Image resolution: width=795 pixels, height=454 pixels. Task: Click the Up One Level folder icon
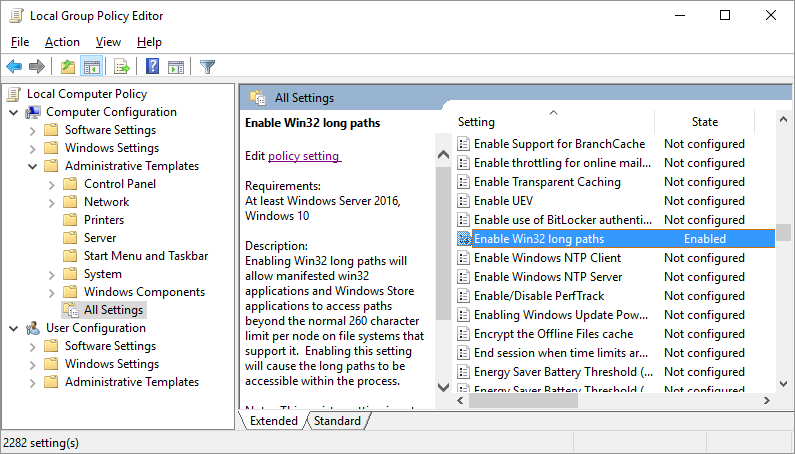click(x=67, y=67)
